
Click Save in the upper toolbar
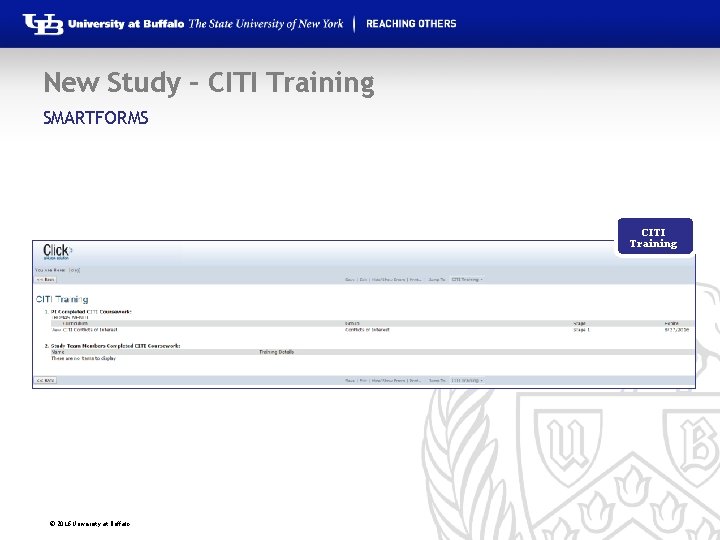coord(350,280)
